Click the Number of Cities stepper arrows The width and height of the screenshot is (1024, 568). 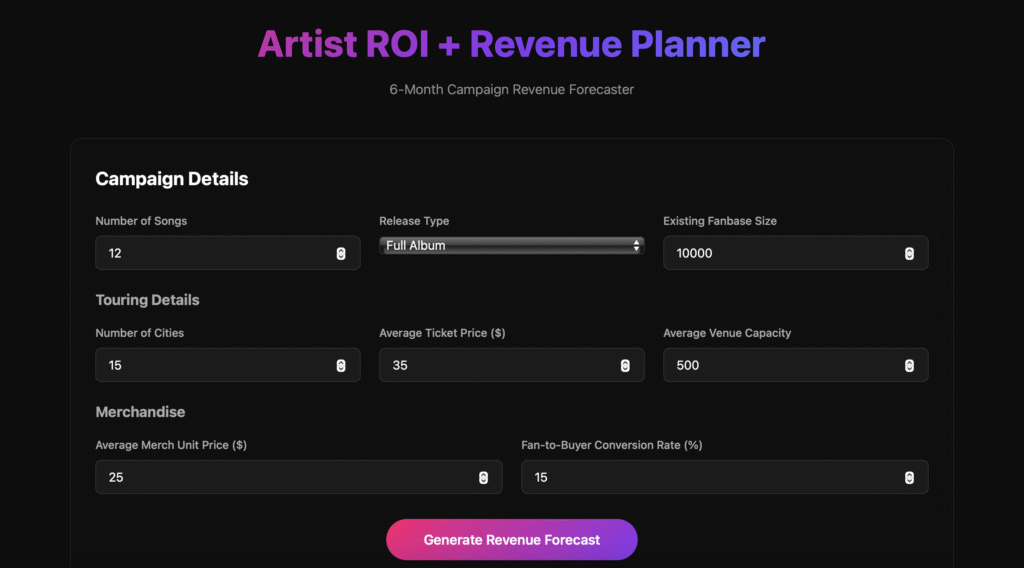coord(341,366)
